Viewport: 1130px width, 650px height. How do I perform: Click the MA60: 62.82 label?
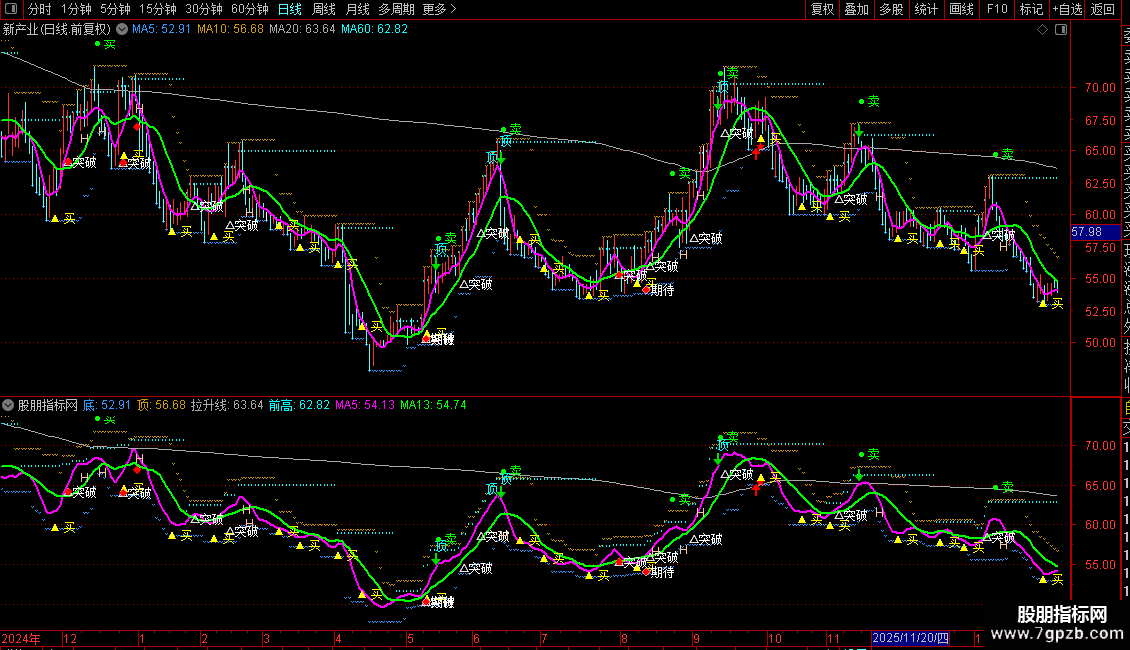pos(375,29)
